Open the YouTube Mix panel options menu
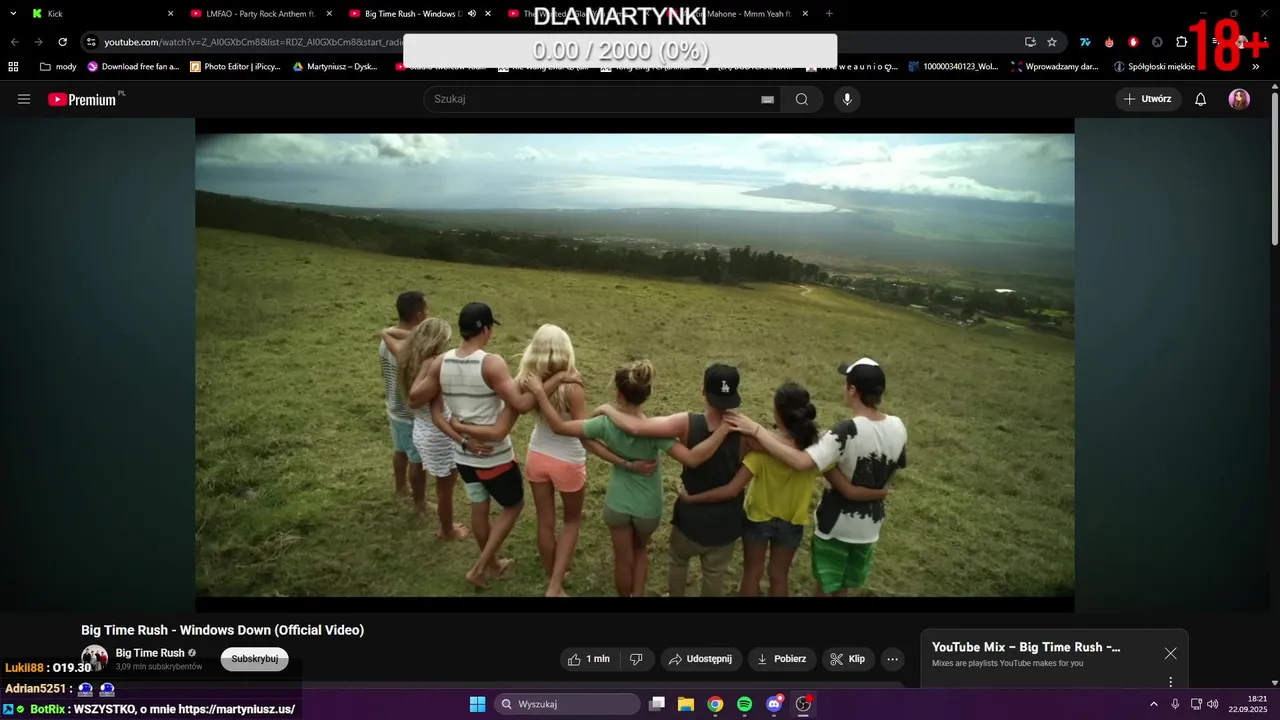 (1170, 682)
